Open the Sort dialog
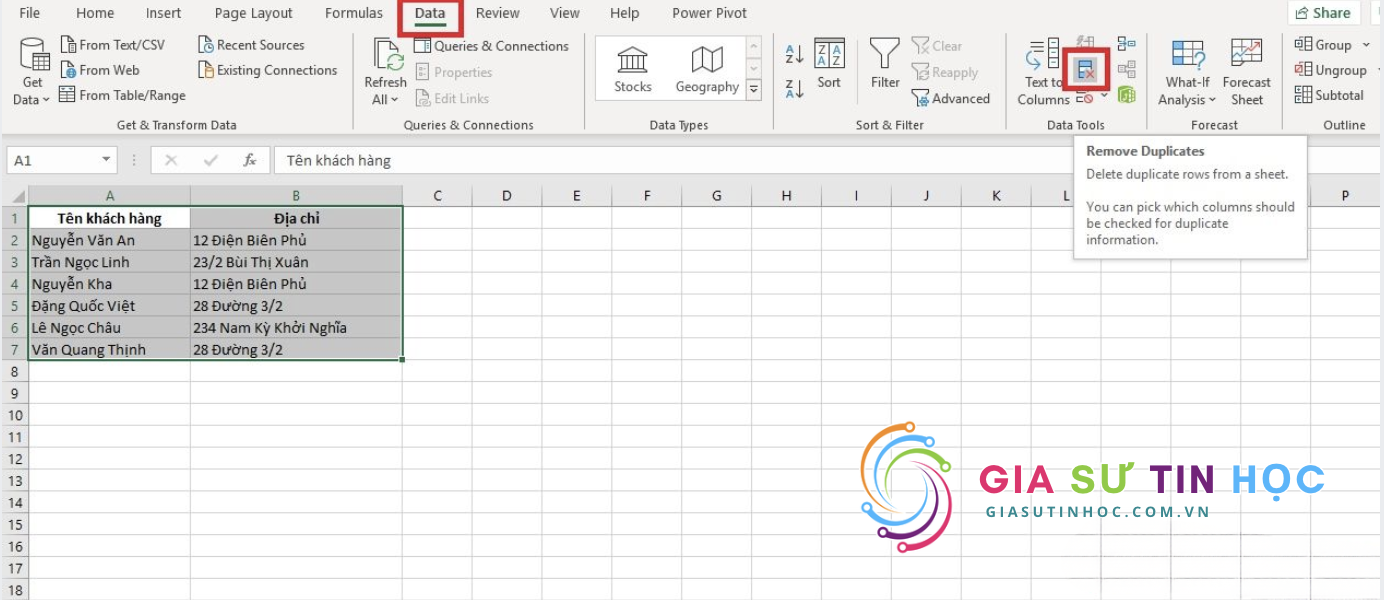 pyautogui.click(x=829, y=66)
